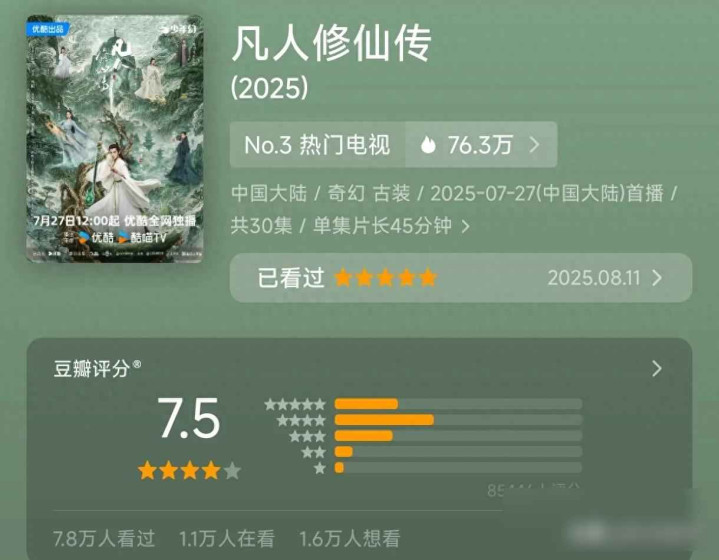Open the 76.3万 popularity chevron
The height and width of the screenshot is (560, 719).
(x=534, y=144)
